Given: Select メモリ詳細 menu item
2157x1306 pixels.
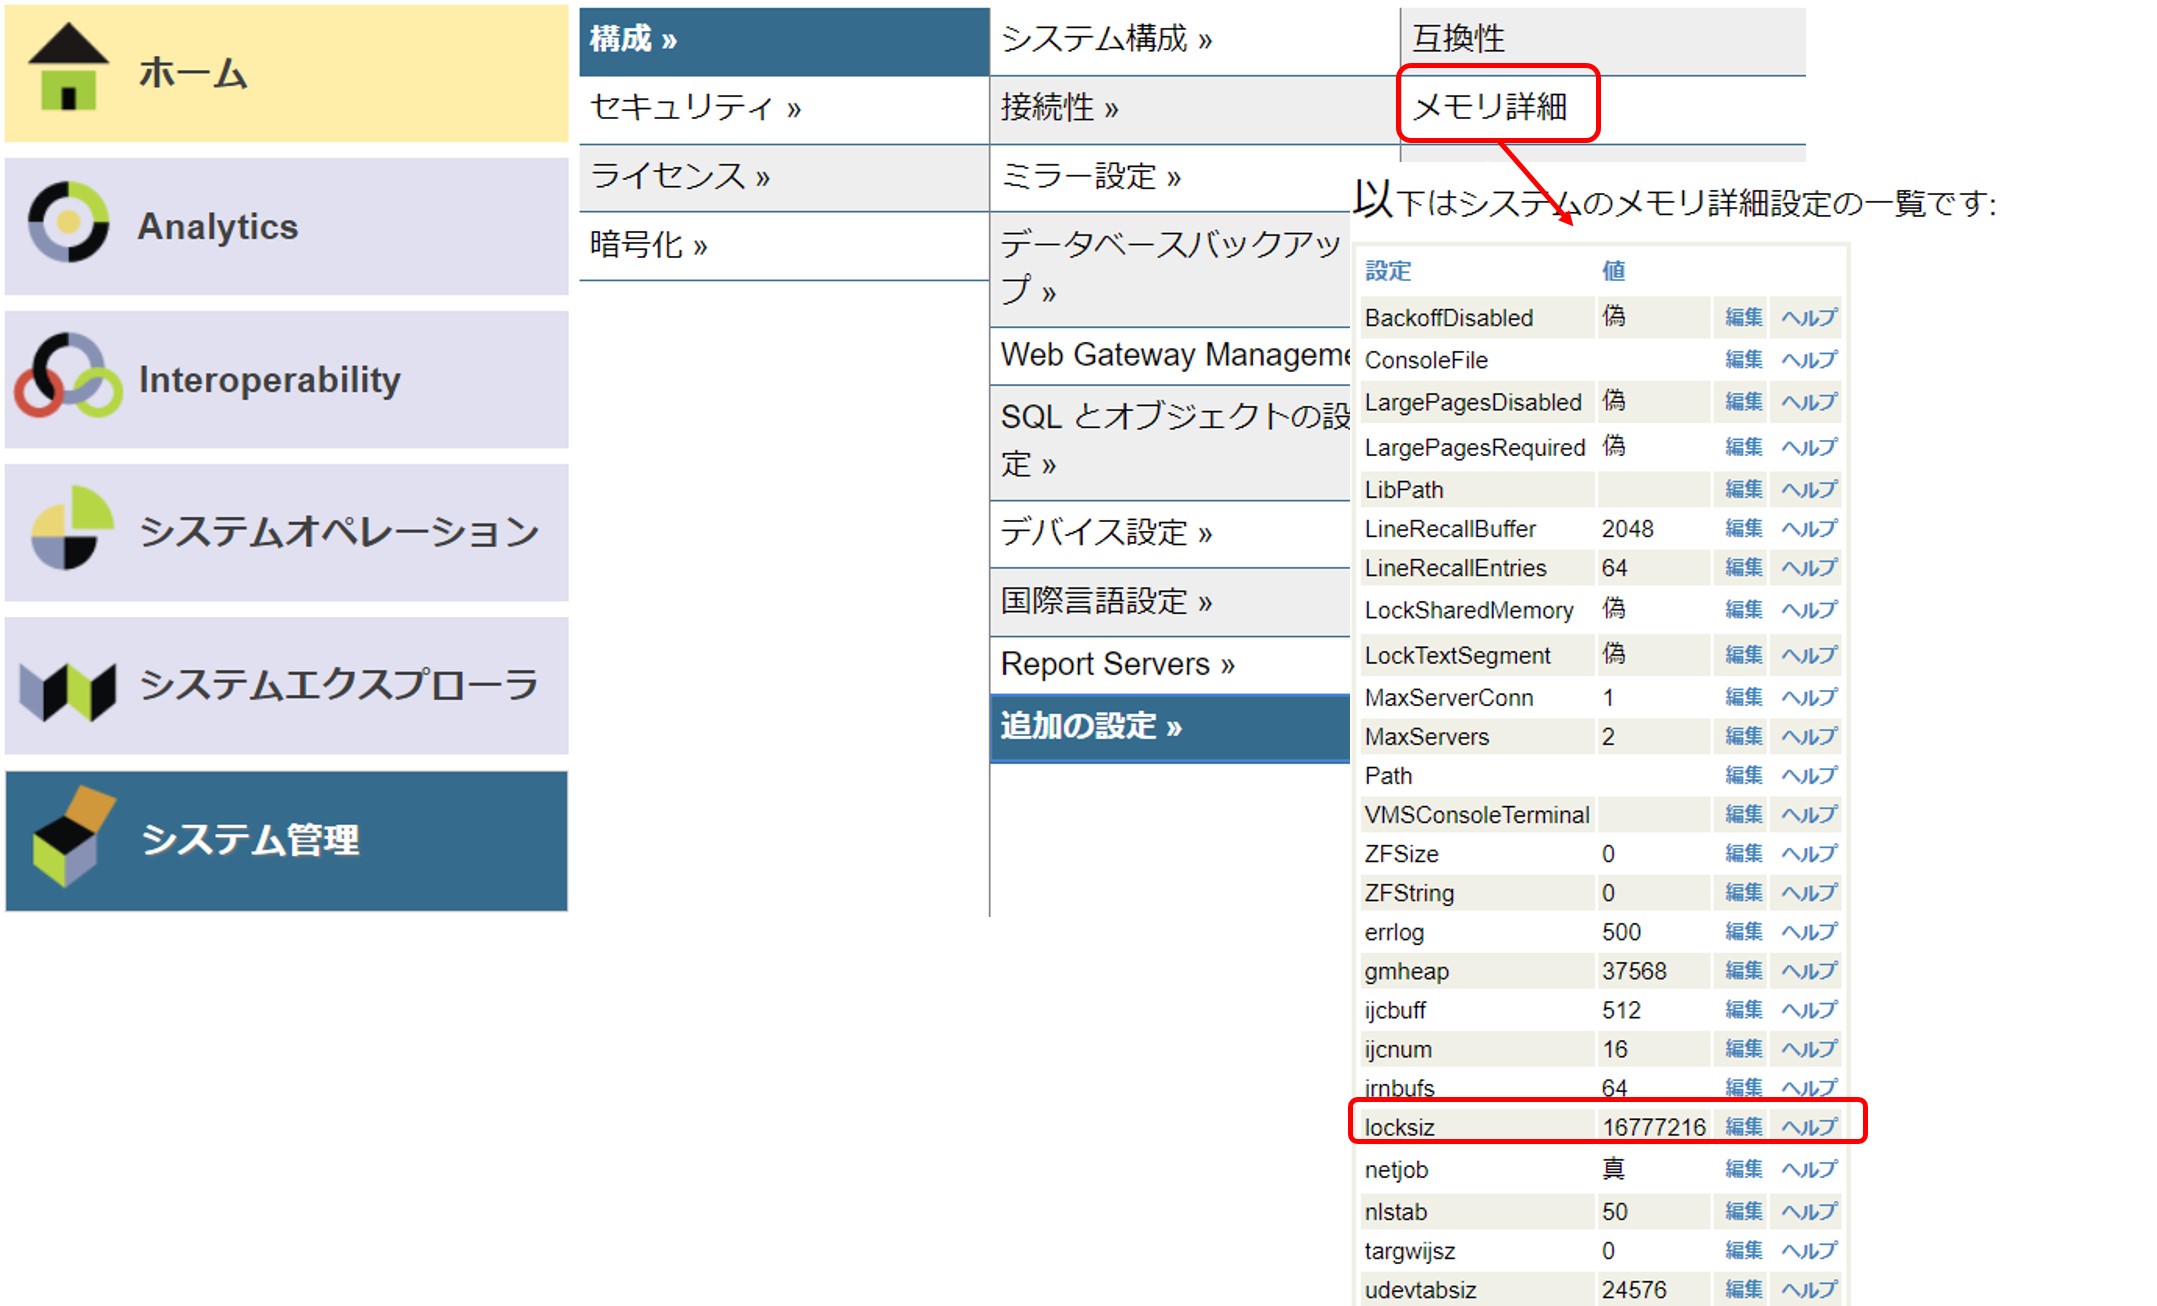Looking at the screenshot, I should pyautogui.click(x=1490, y=106).
